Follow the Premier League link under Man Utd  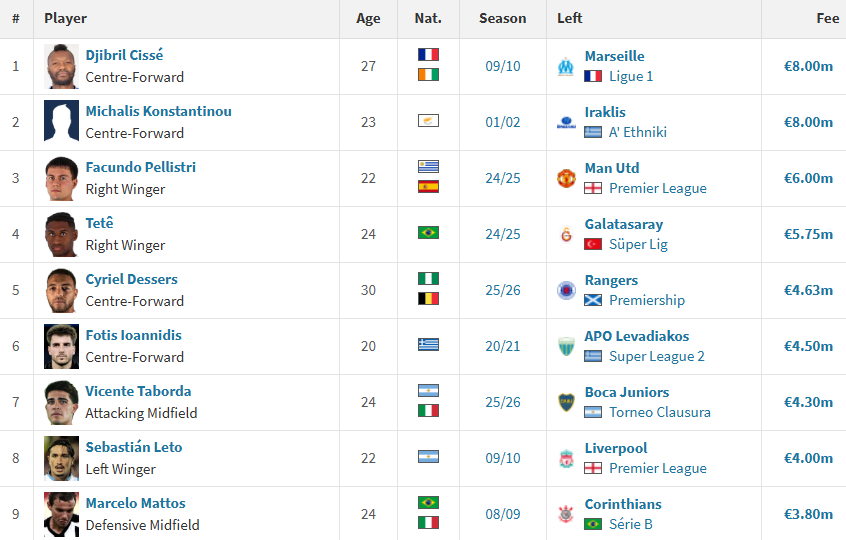657,188
